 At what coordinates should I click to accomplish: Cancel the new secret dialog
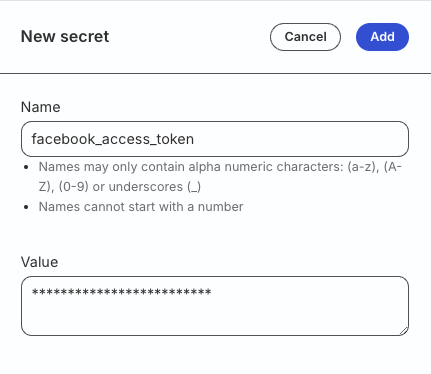pyautogui.click(x=305, y=37)
